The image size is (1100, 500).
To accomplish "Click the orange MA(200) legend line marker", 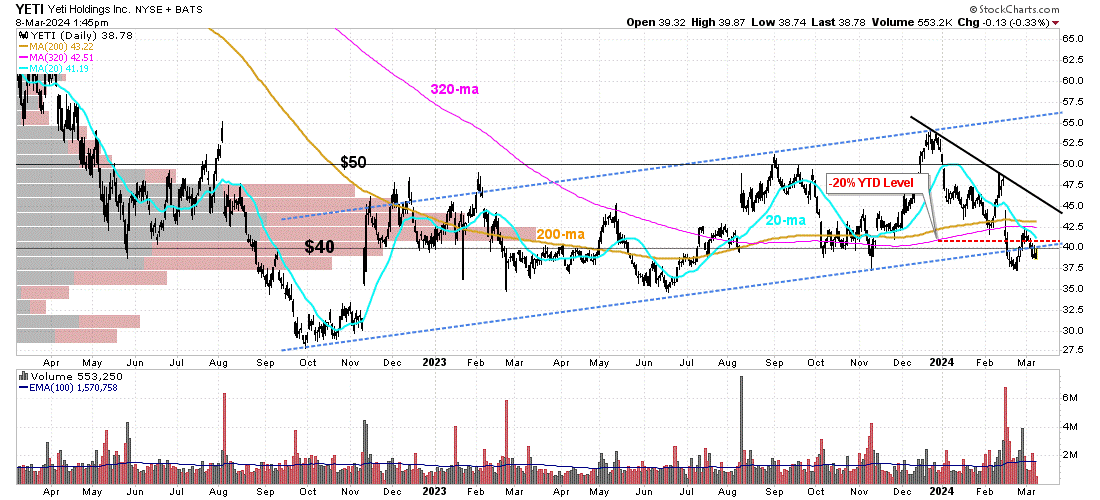I will point(22,46).
